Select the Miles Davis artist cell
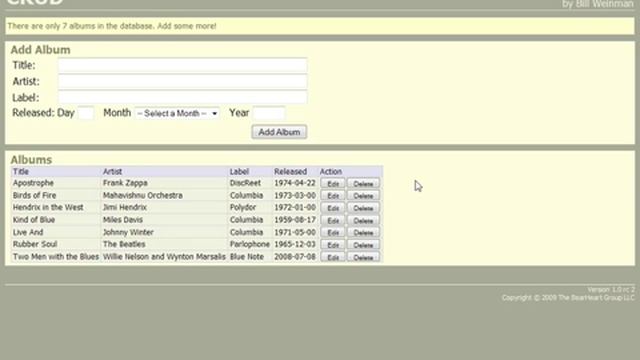 pos(122,220)
